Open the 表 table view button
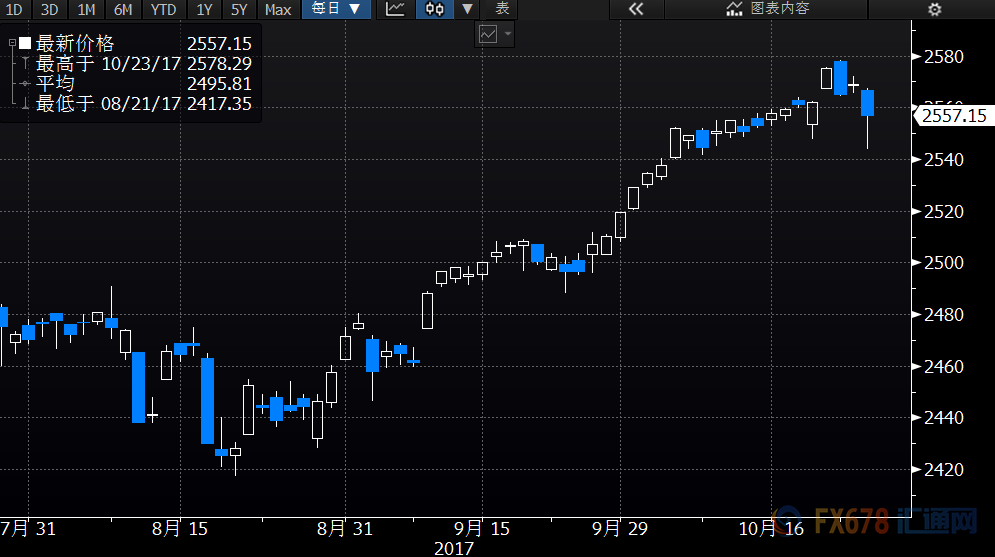This screenshot has height=557, width=995. [502, 9]
